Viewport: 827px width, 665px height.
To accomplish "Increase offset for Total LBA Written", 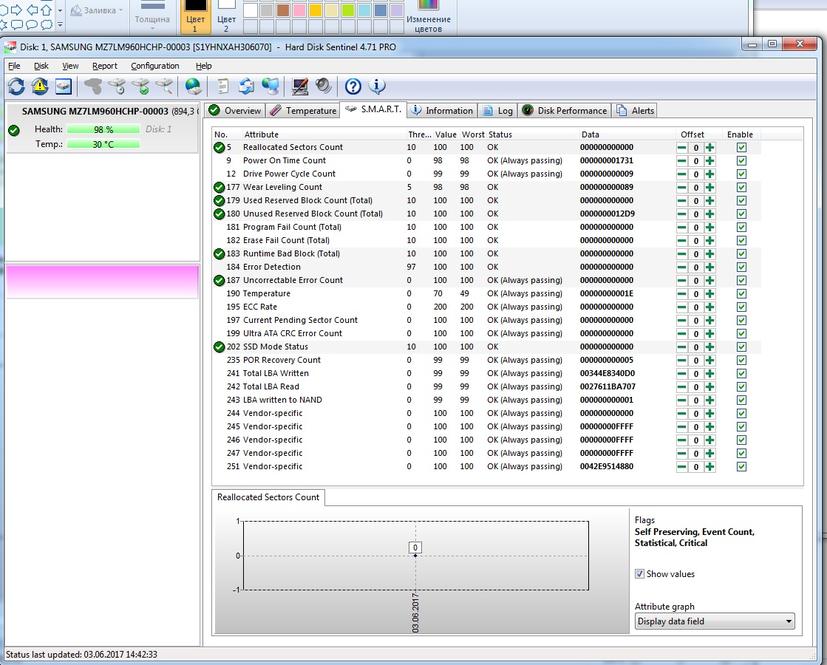I will pyautogui.click(x=710, y=373).
